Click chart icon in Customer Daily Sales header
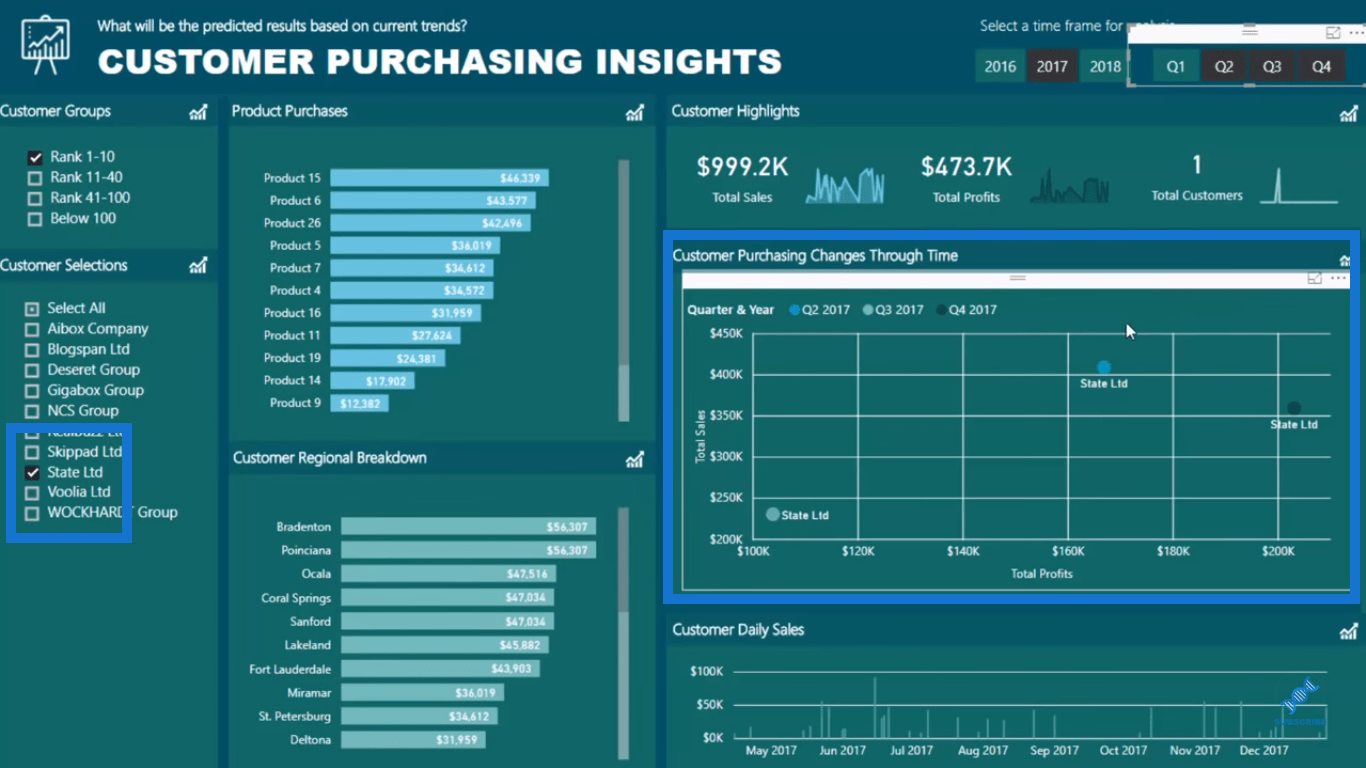 [1348, 631]
